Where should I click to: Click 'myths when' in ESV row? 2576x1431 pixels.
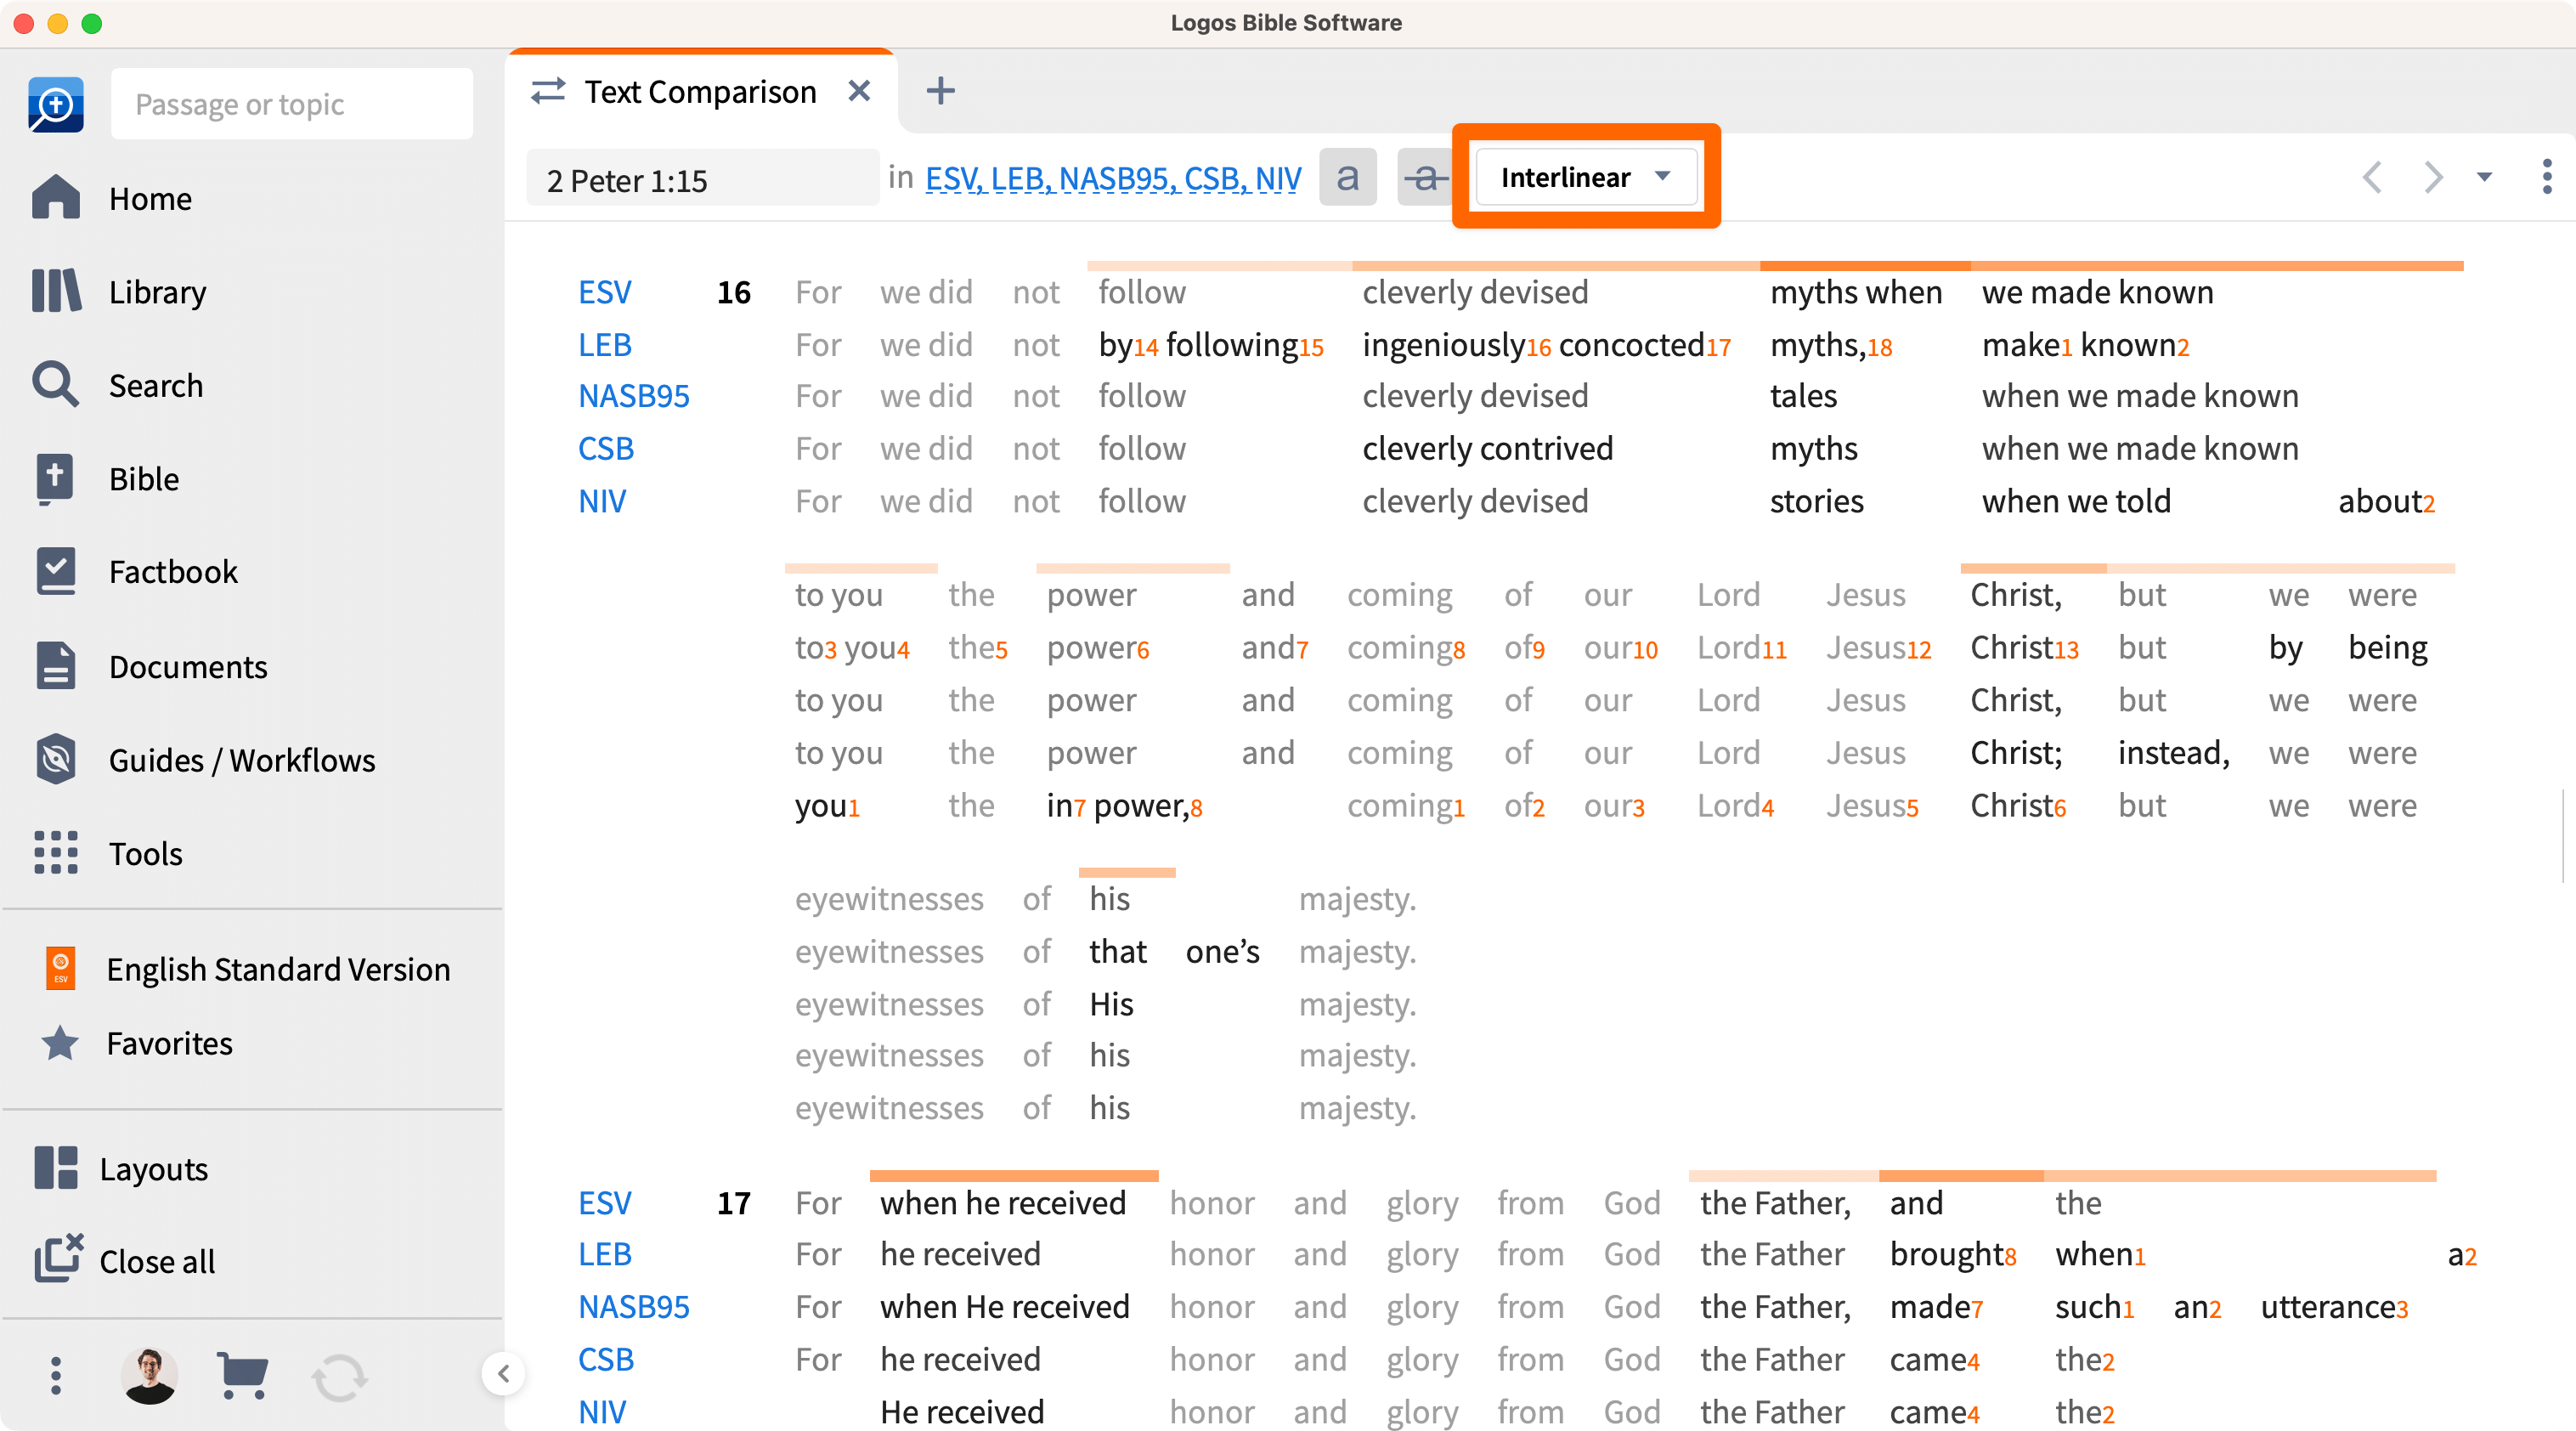point(1856,292)
